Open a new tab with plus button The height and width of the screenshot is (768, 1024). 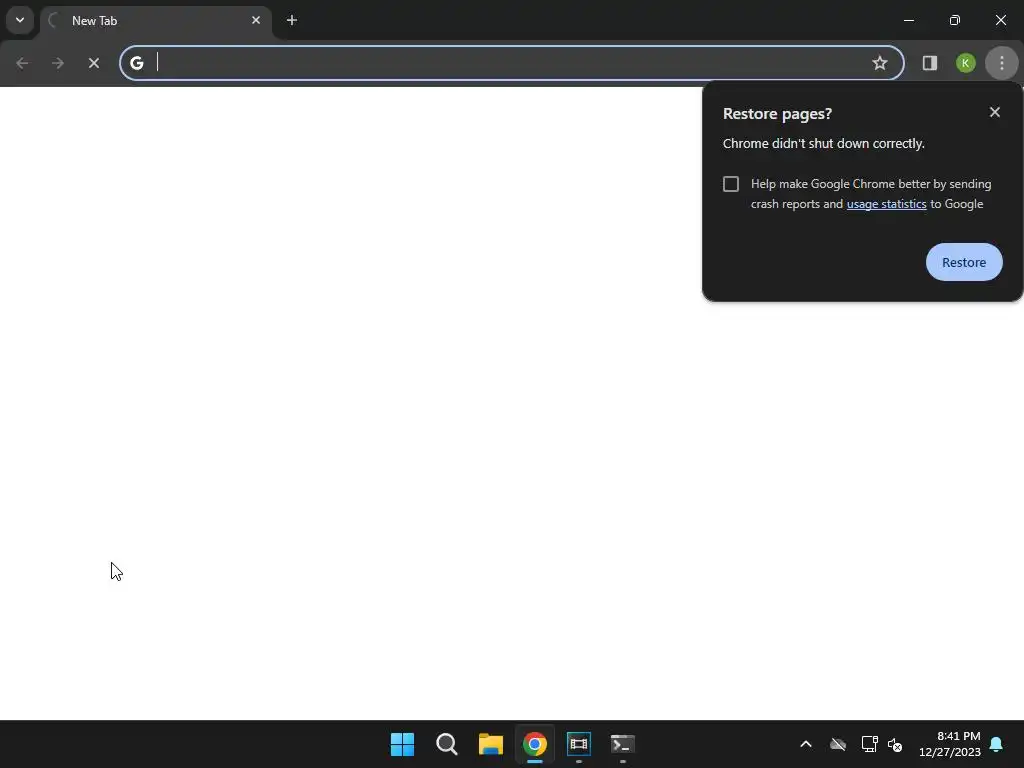pos(292,20)
